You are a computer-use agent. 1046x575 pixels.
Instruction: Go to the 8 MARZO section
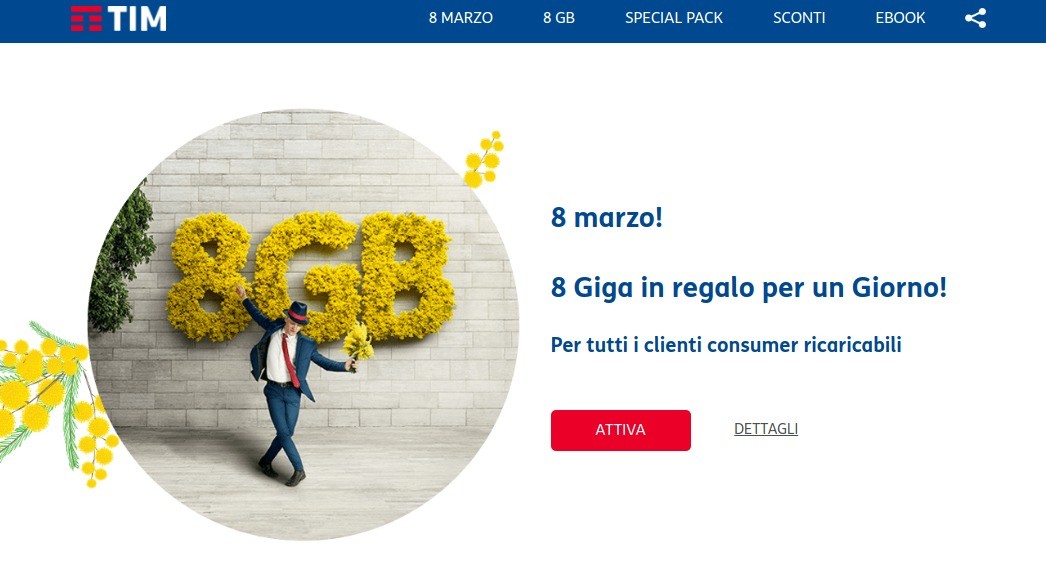click(460, 18)
